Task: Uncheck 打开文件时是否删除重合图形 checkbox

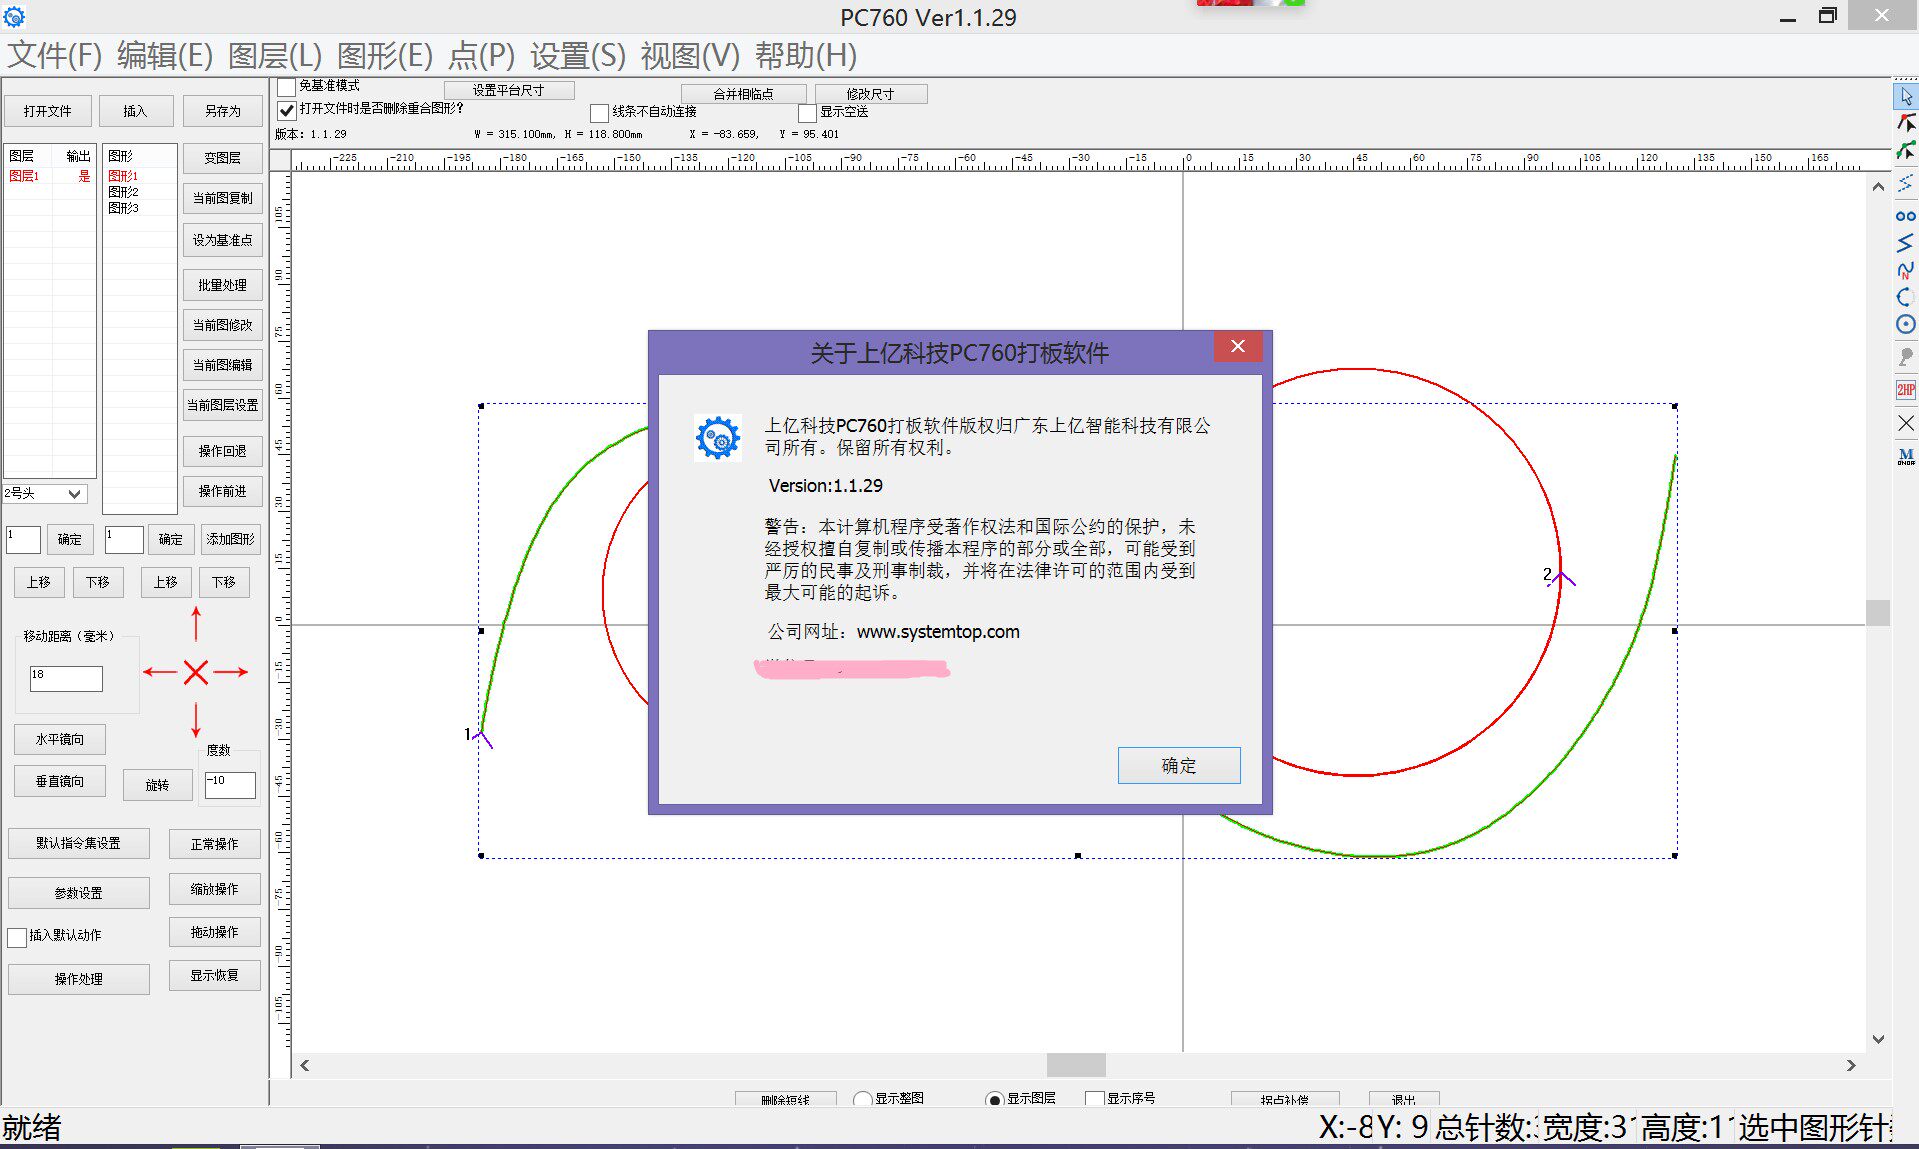Action: tap(287, 109)
